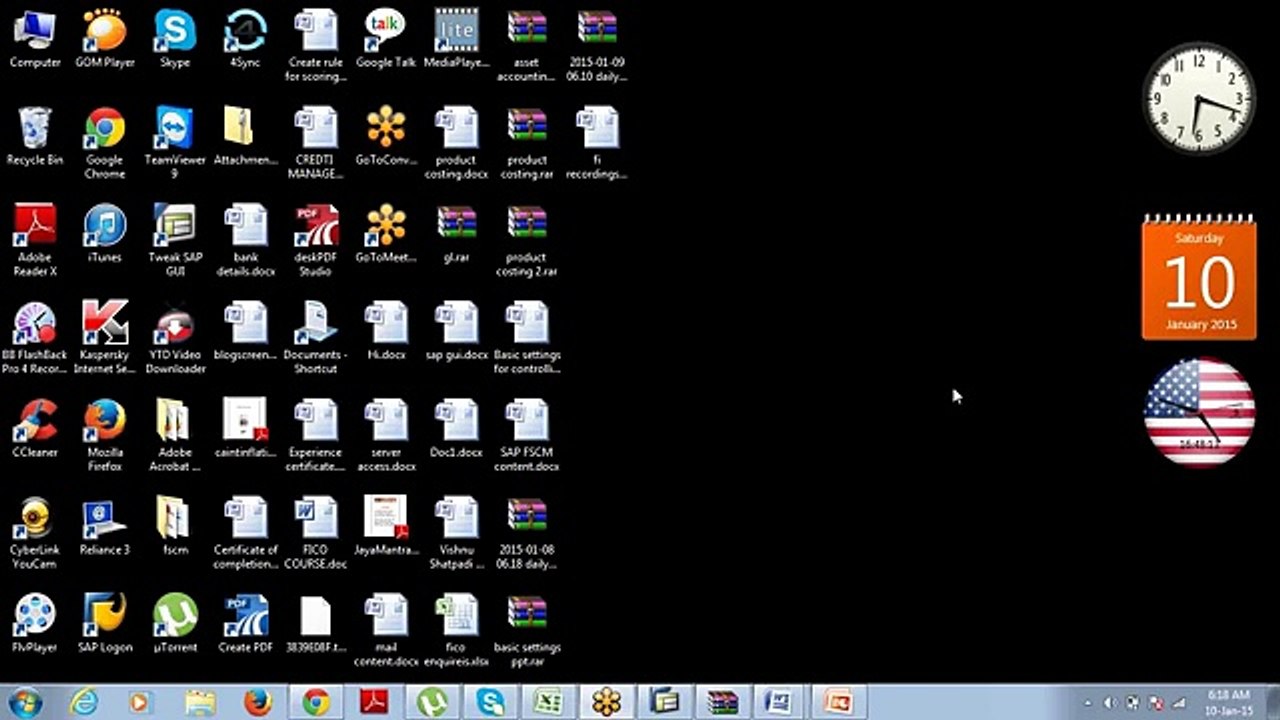Open the Adobe Acrobat folder icon
The image size is (1280, 720).
[x=175, y=435]
